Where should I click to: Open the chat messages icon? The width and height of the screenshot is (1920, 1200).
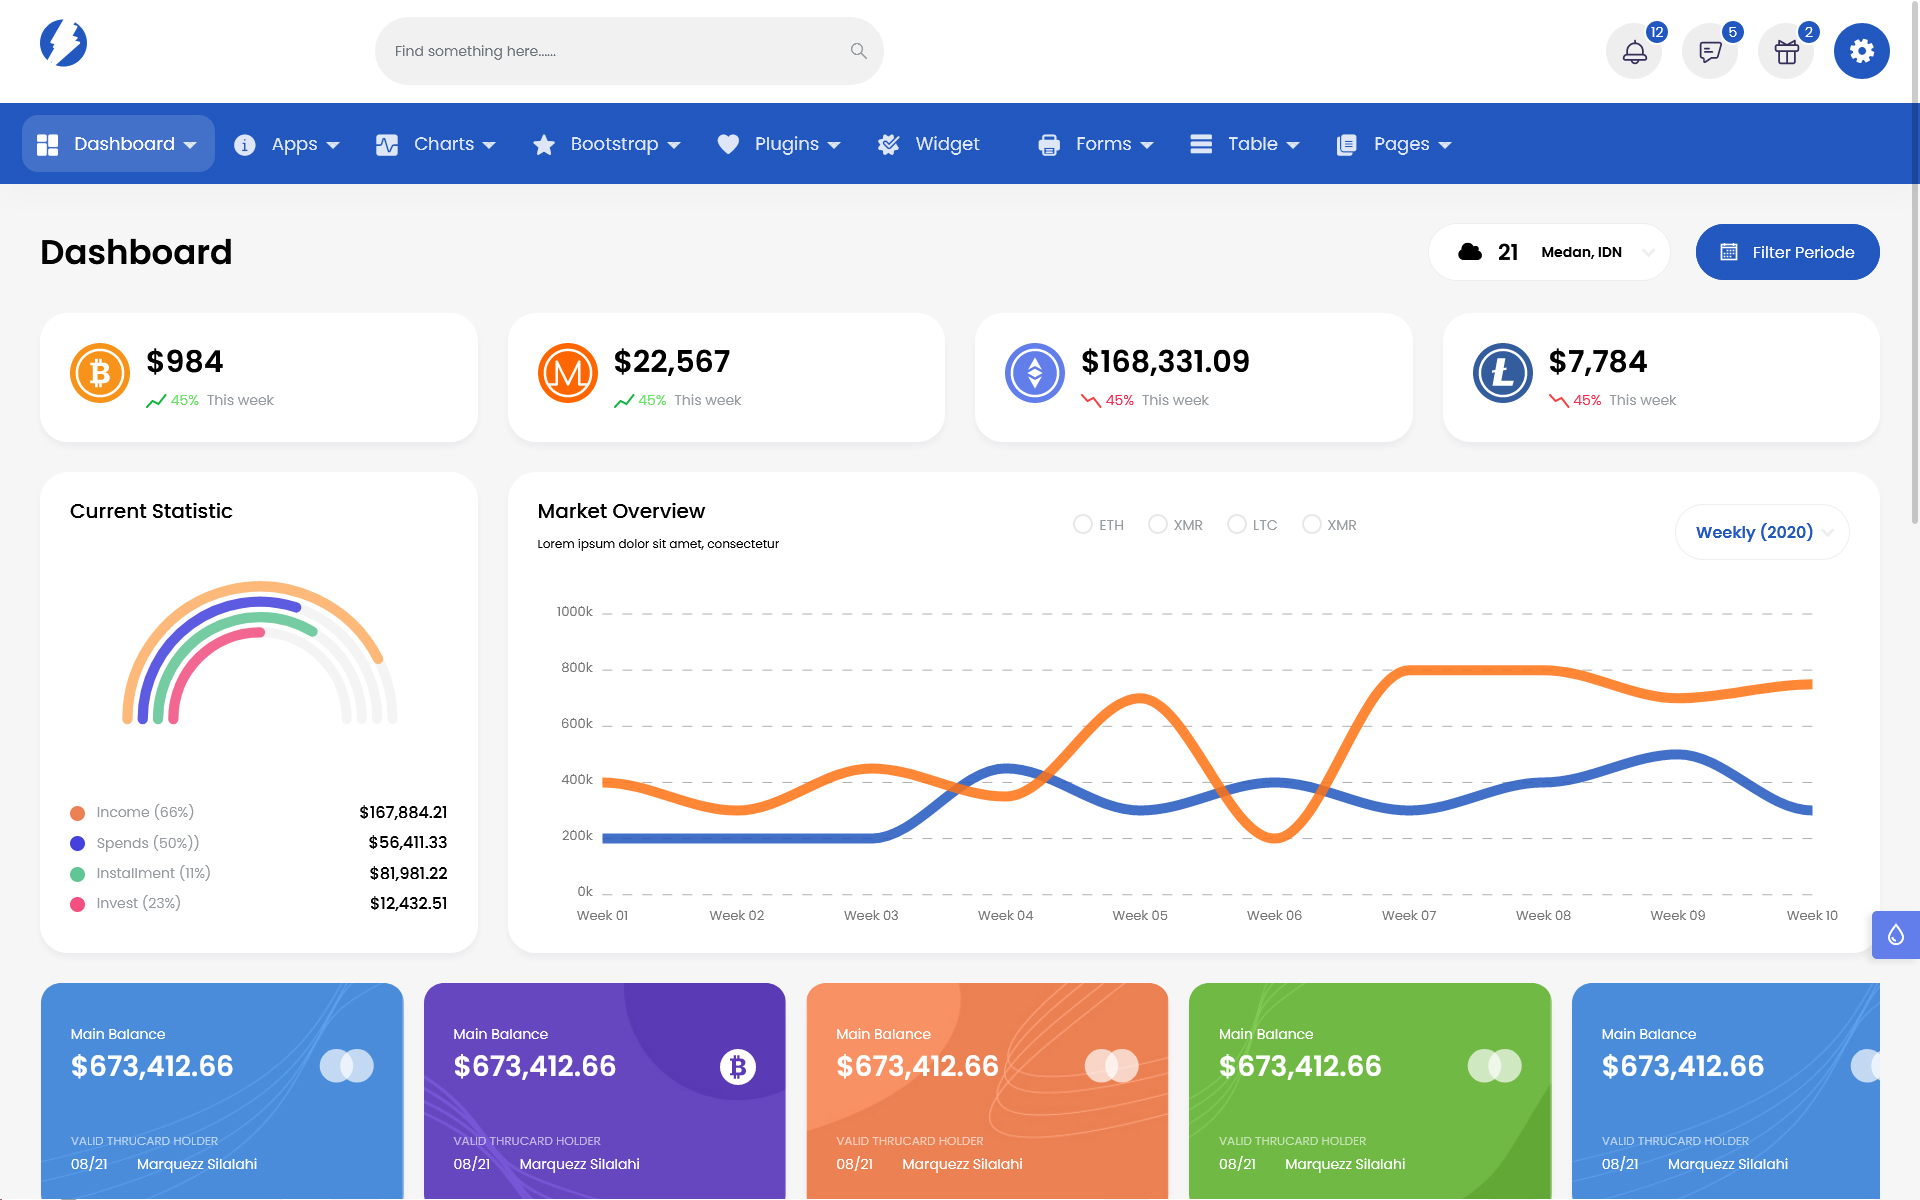pos(1710,51)
